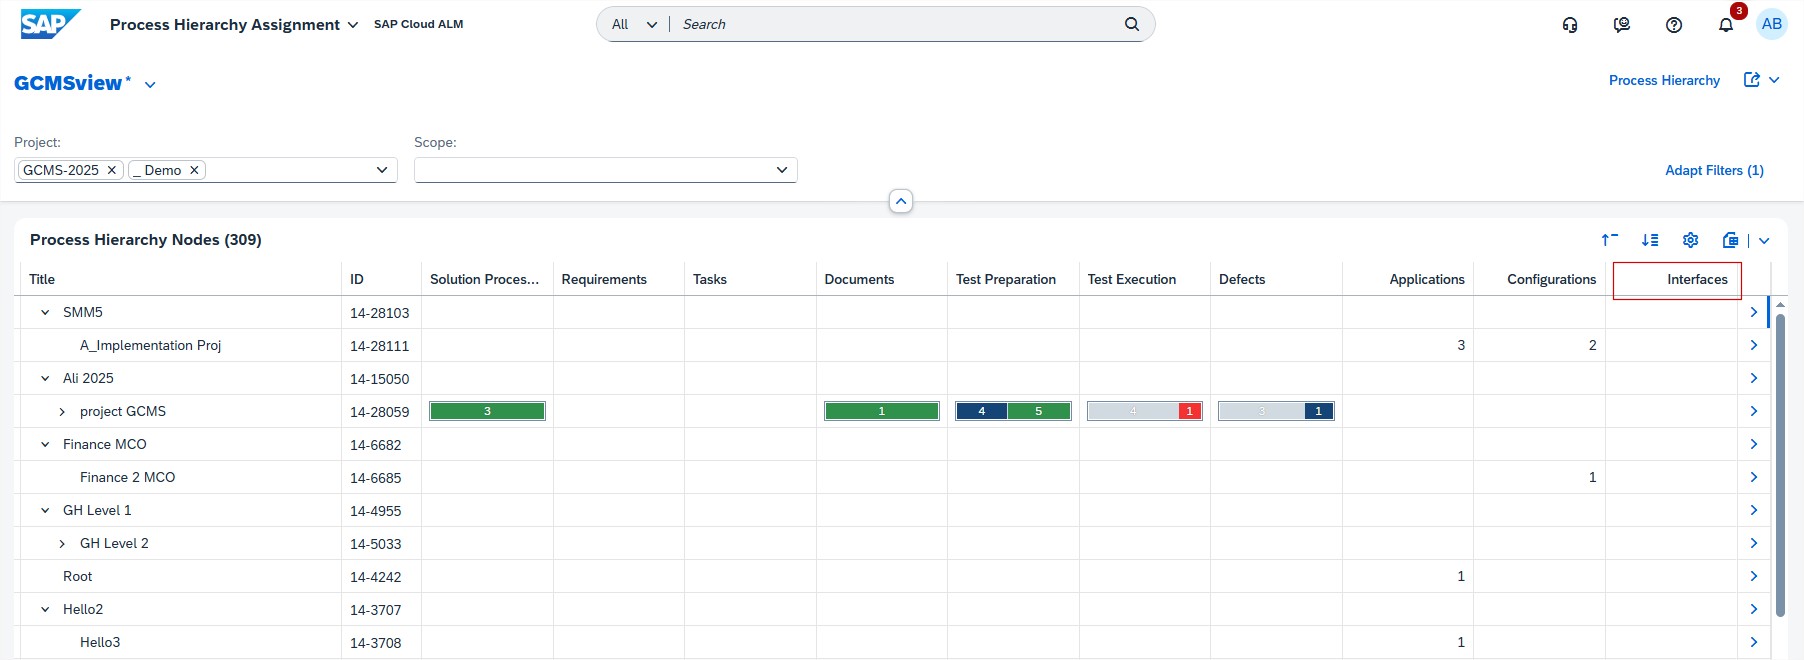The image size is (1804, 660).
Task: Remove the GCMS-2025 project token
Action: point(112,170)
